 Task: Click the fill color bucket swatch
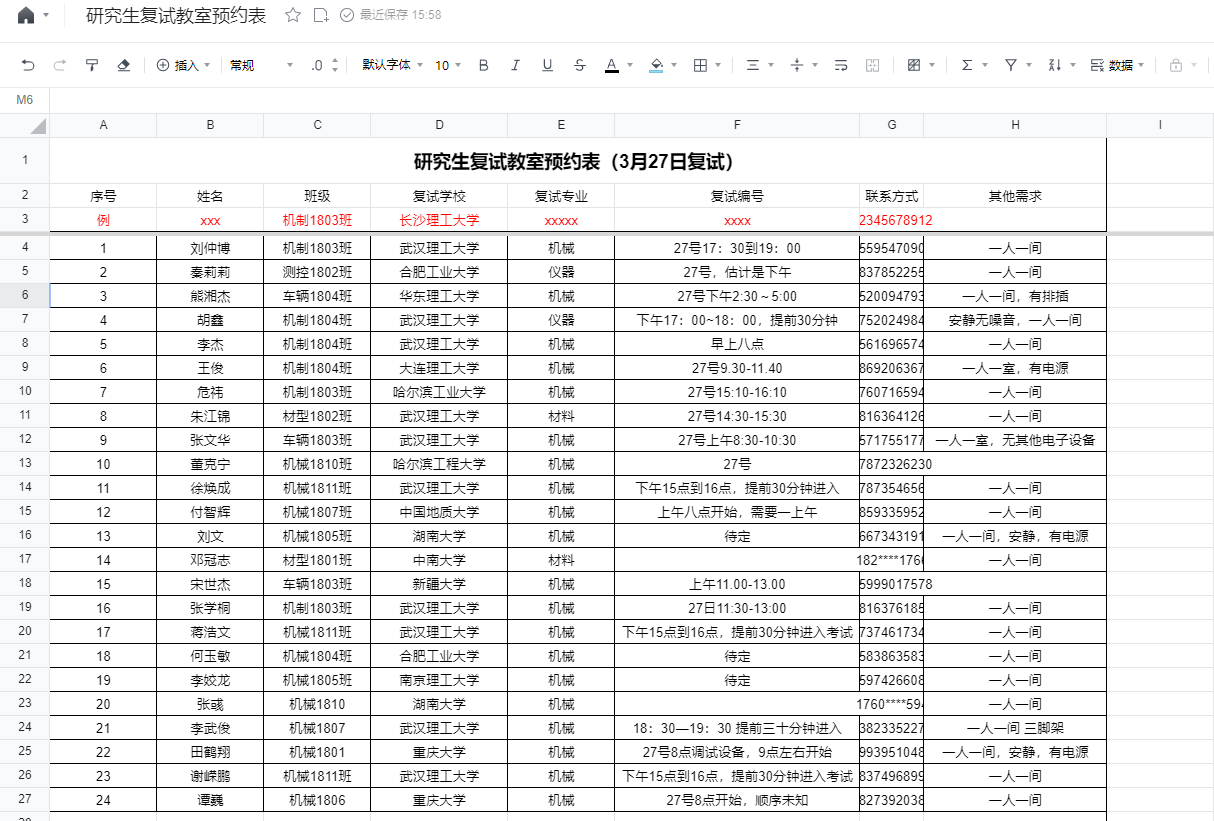(x=656, y=65)
